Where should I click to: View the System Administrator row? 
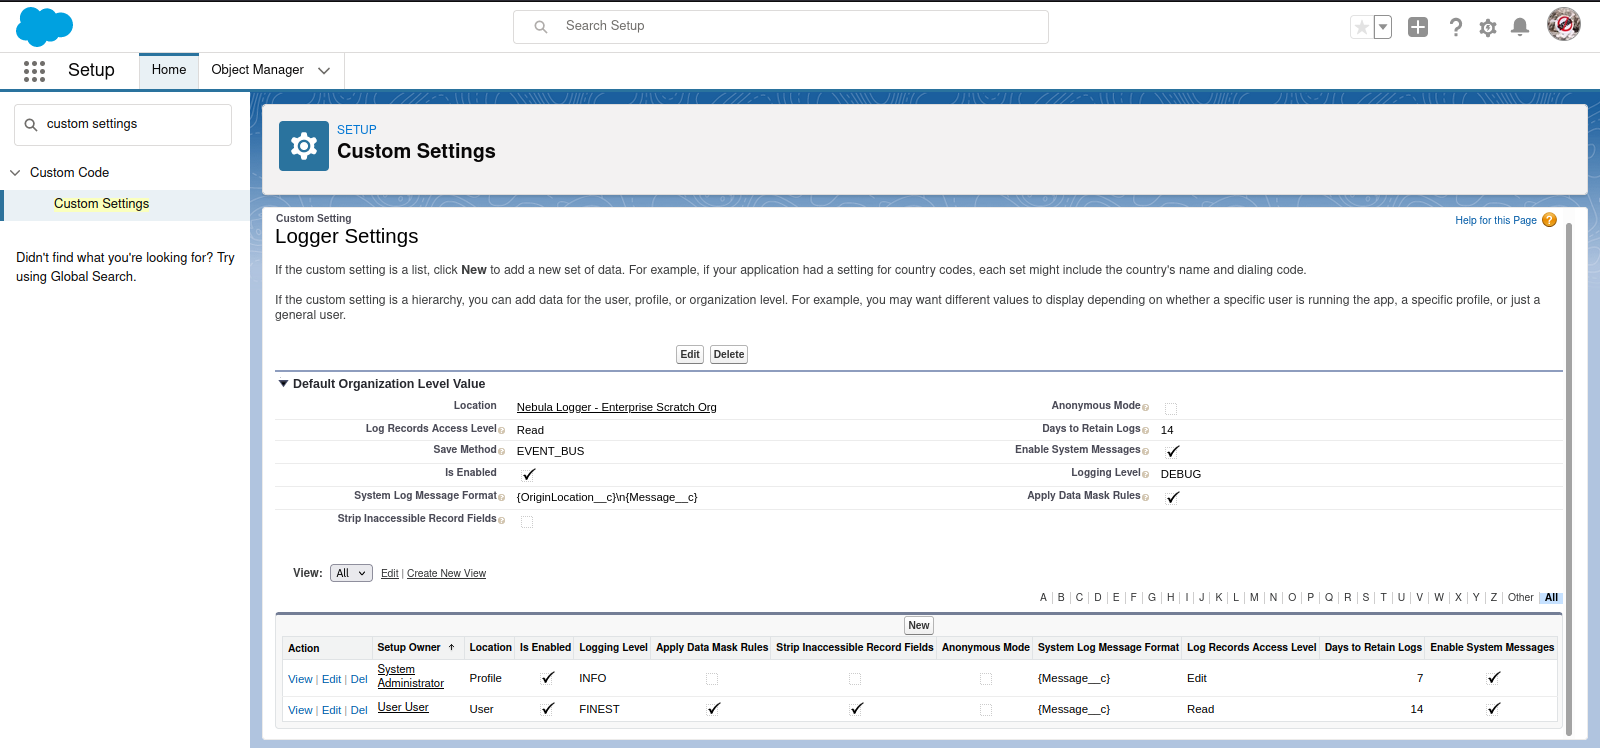[300, 680]
